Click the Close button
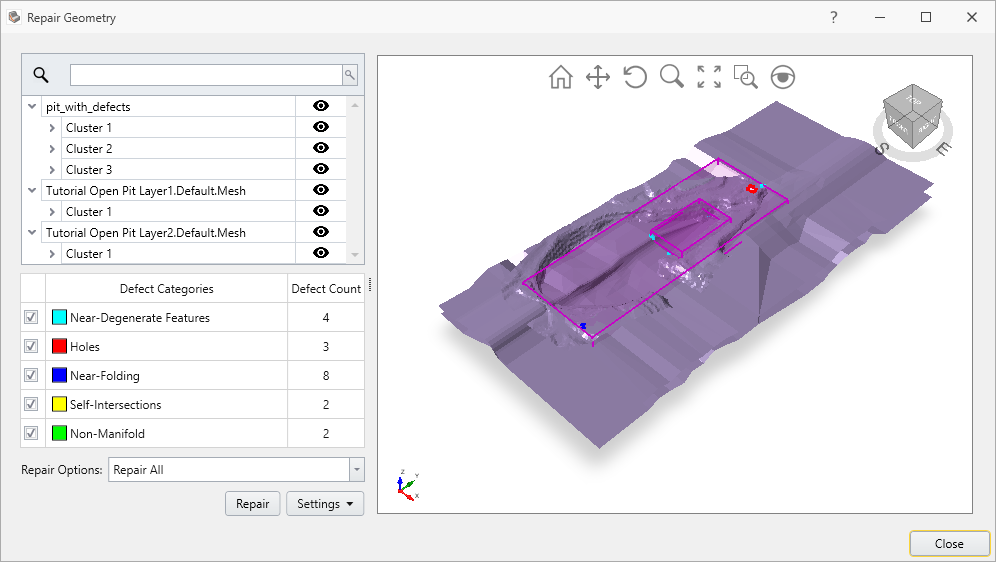996x562 pixels. click(949, 544)
